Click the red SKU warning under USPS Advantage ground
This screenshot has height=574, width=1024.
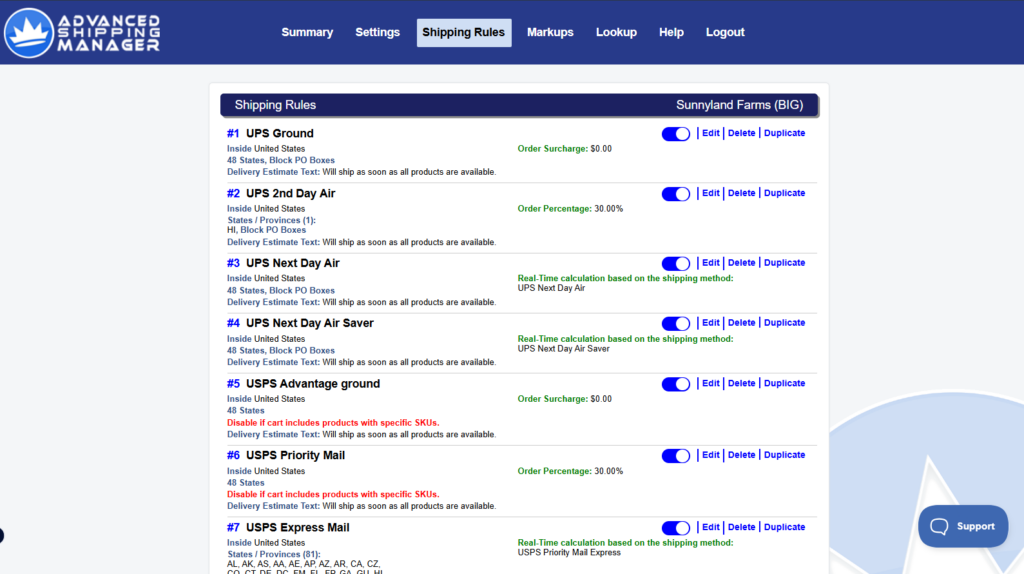click(333, 423)
